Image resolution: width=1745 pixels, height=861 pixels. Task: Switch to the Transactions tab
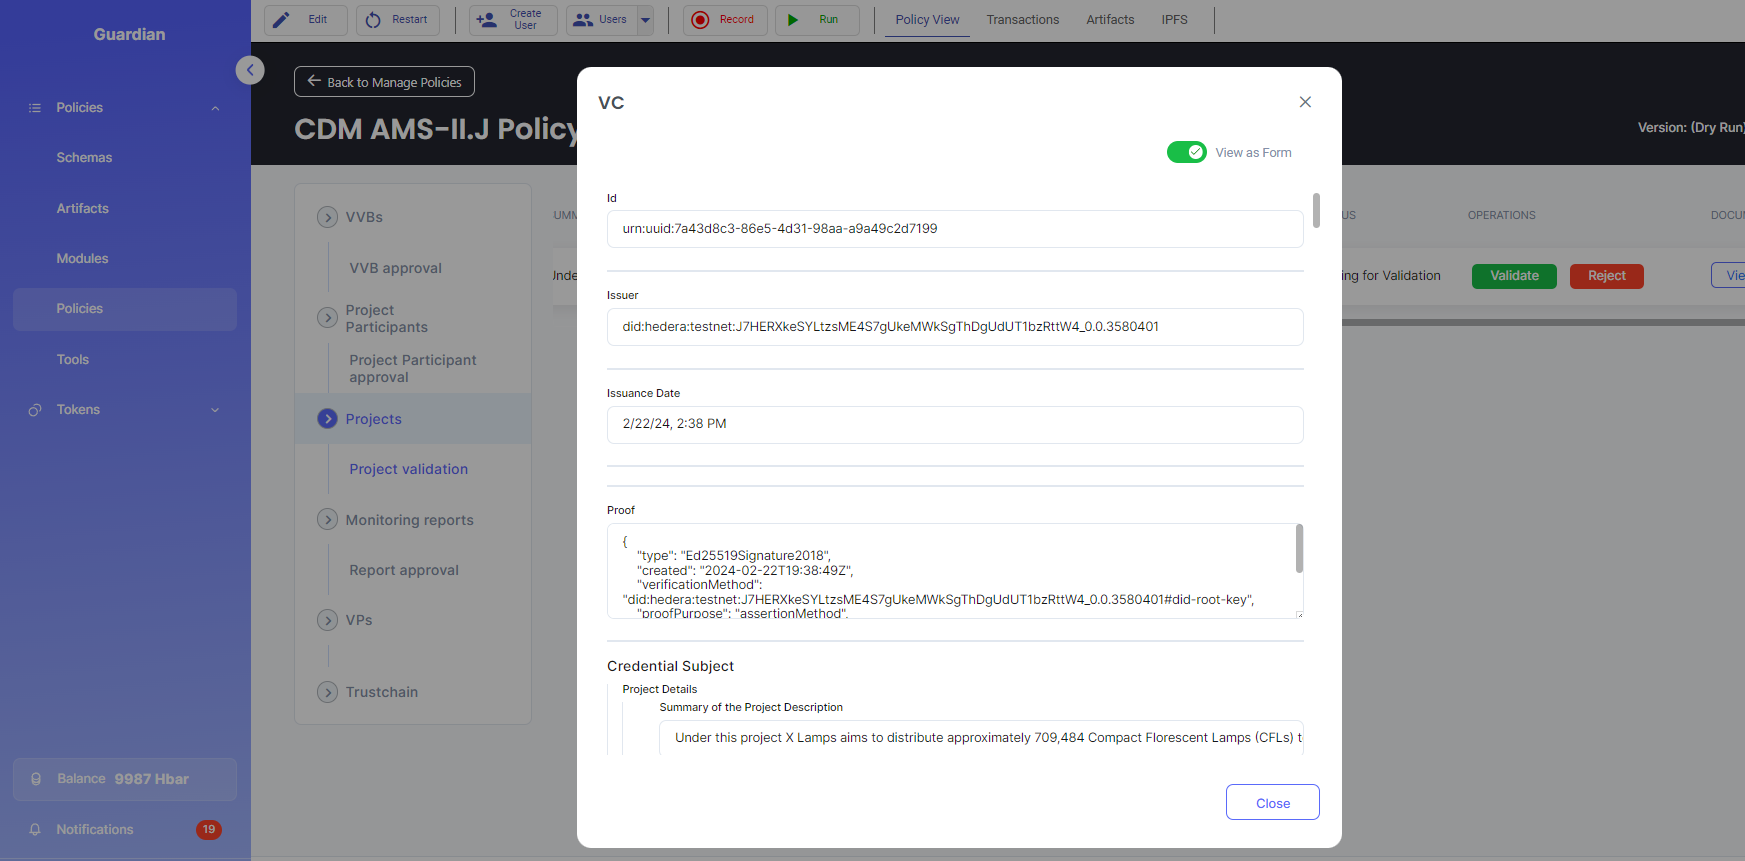point(1022,20)
